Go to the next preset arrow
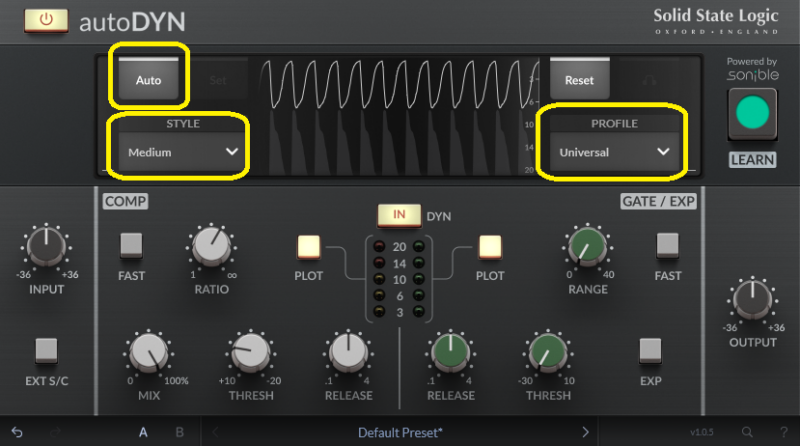800x446 pixels. (586, 432)
